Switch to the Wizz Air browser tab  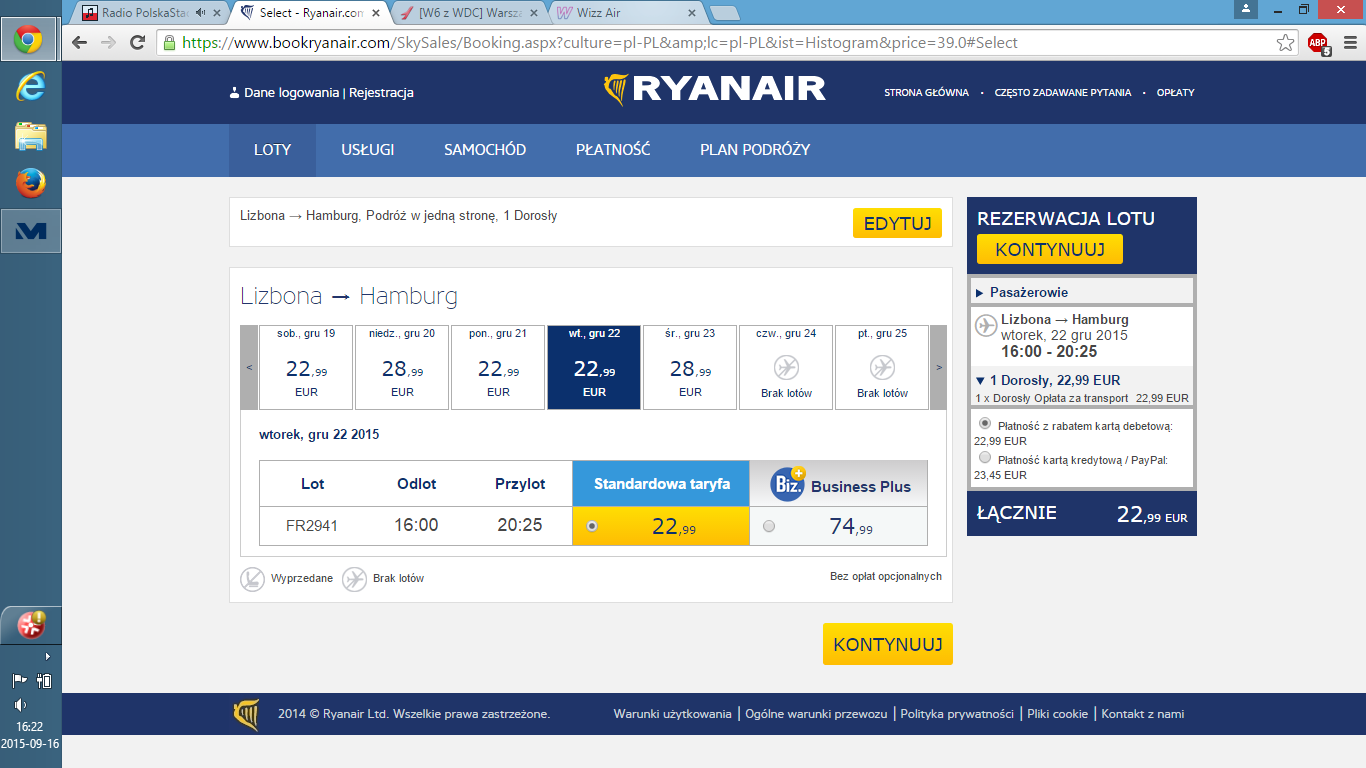[x=625, y=13]
